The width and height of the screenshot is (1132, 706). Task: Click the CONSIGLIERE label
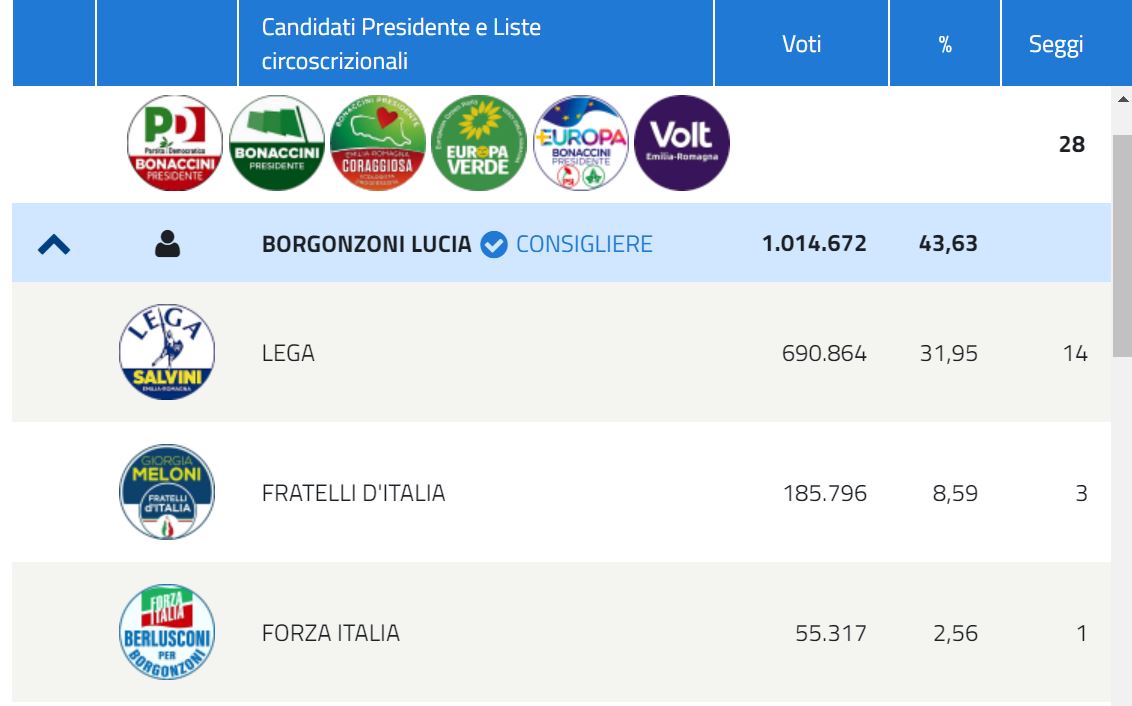tap(584, 244)
